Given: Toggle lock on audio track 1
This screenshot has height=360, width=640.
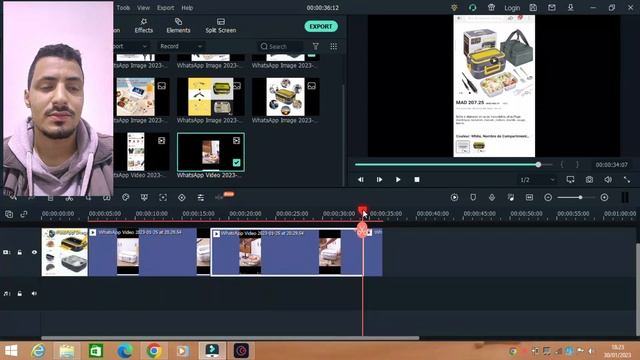Looking at the screenshot, I should pyautogui.click(x=20, y=293).
